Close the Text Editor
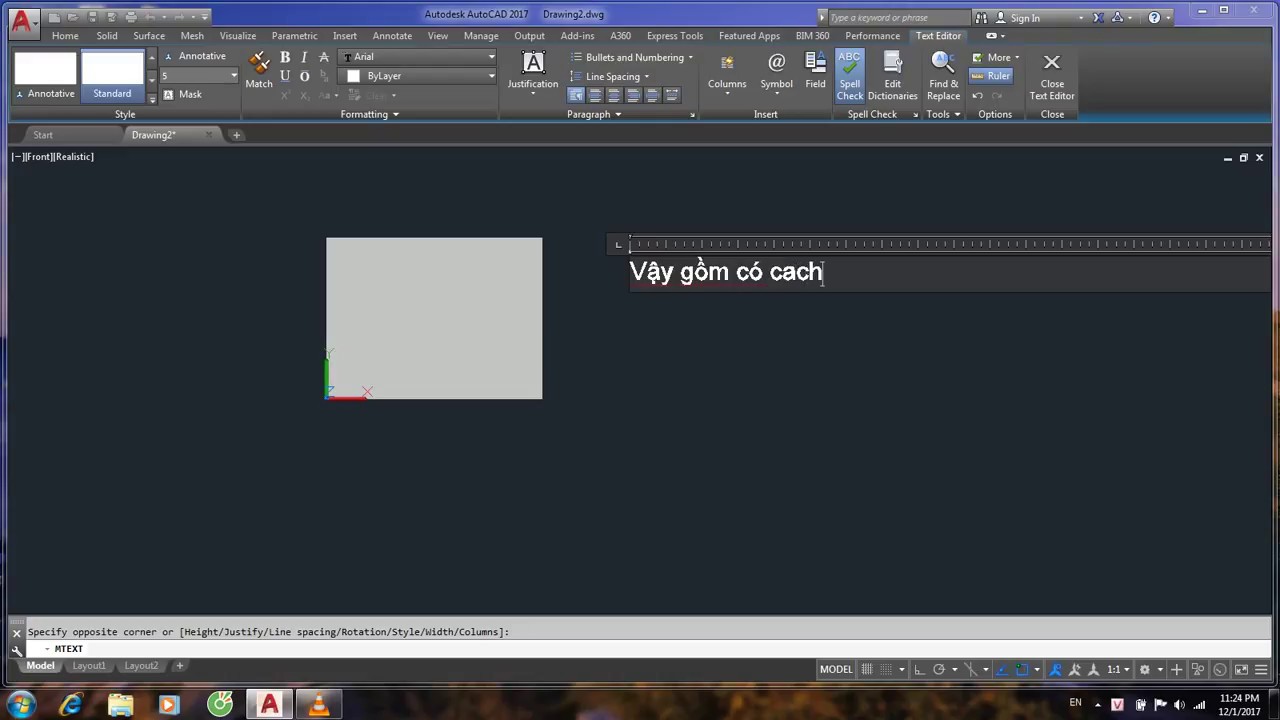Image resolution: width=1280 pixels, height=720 pixels. click(1052, 75)
